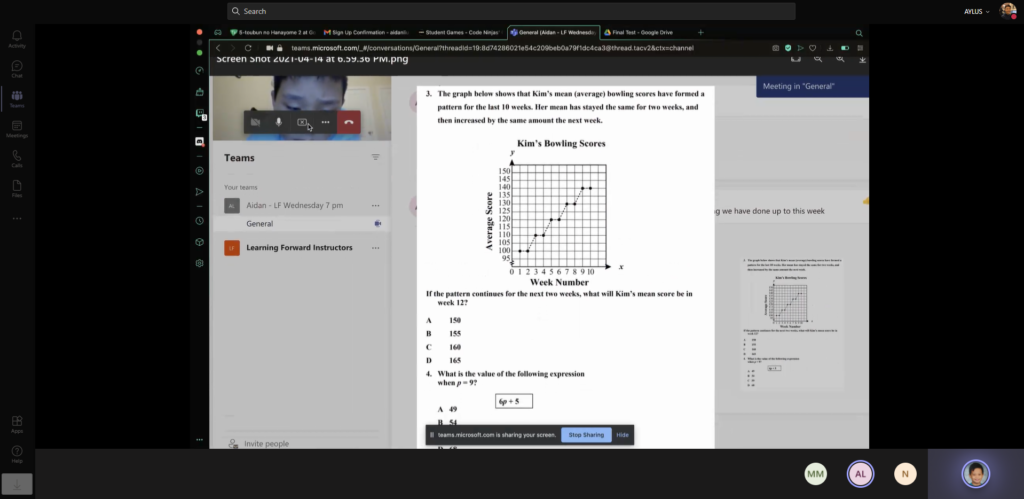Click Hide in the screen sharing banner
1024x499 pixels.
pos(622,435)
